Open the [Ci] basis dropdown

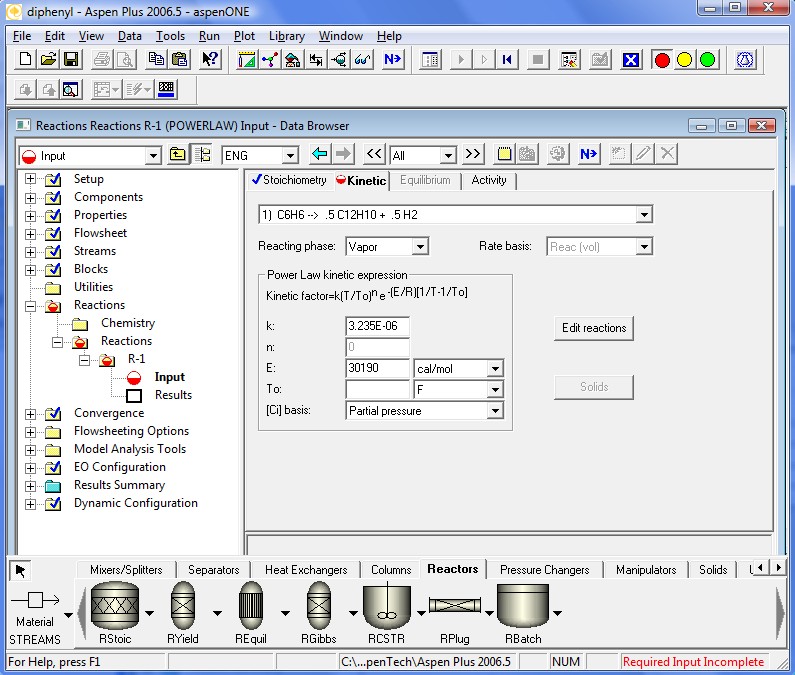(495, 411)
